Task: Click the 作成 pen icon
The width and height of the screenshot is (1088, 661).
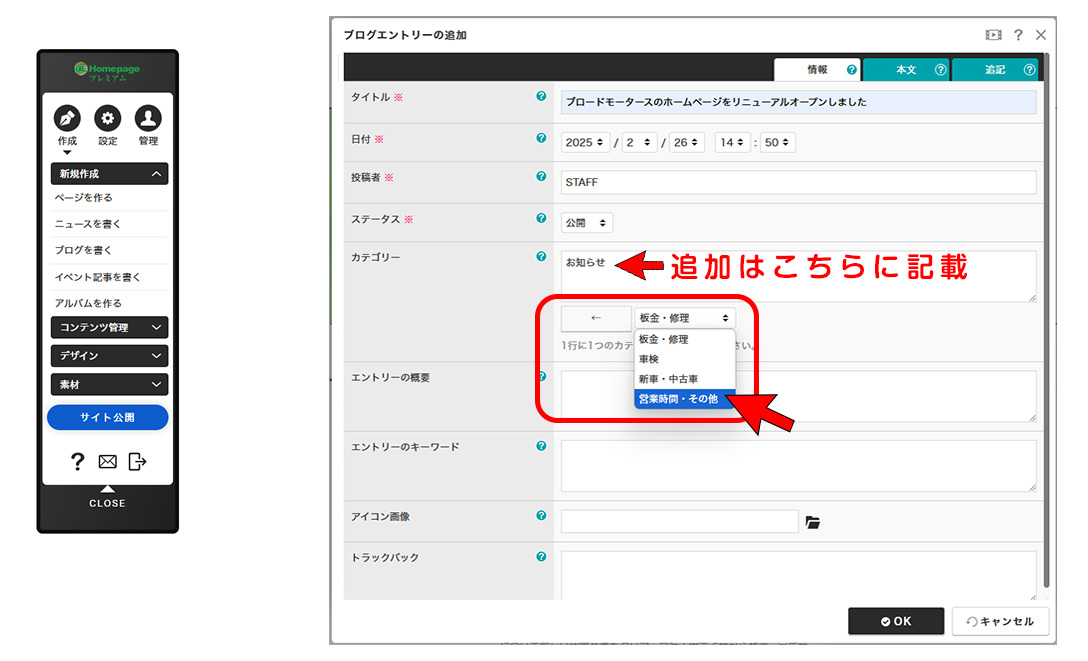Action: (x=67, y=118)
